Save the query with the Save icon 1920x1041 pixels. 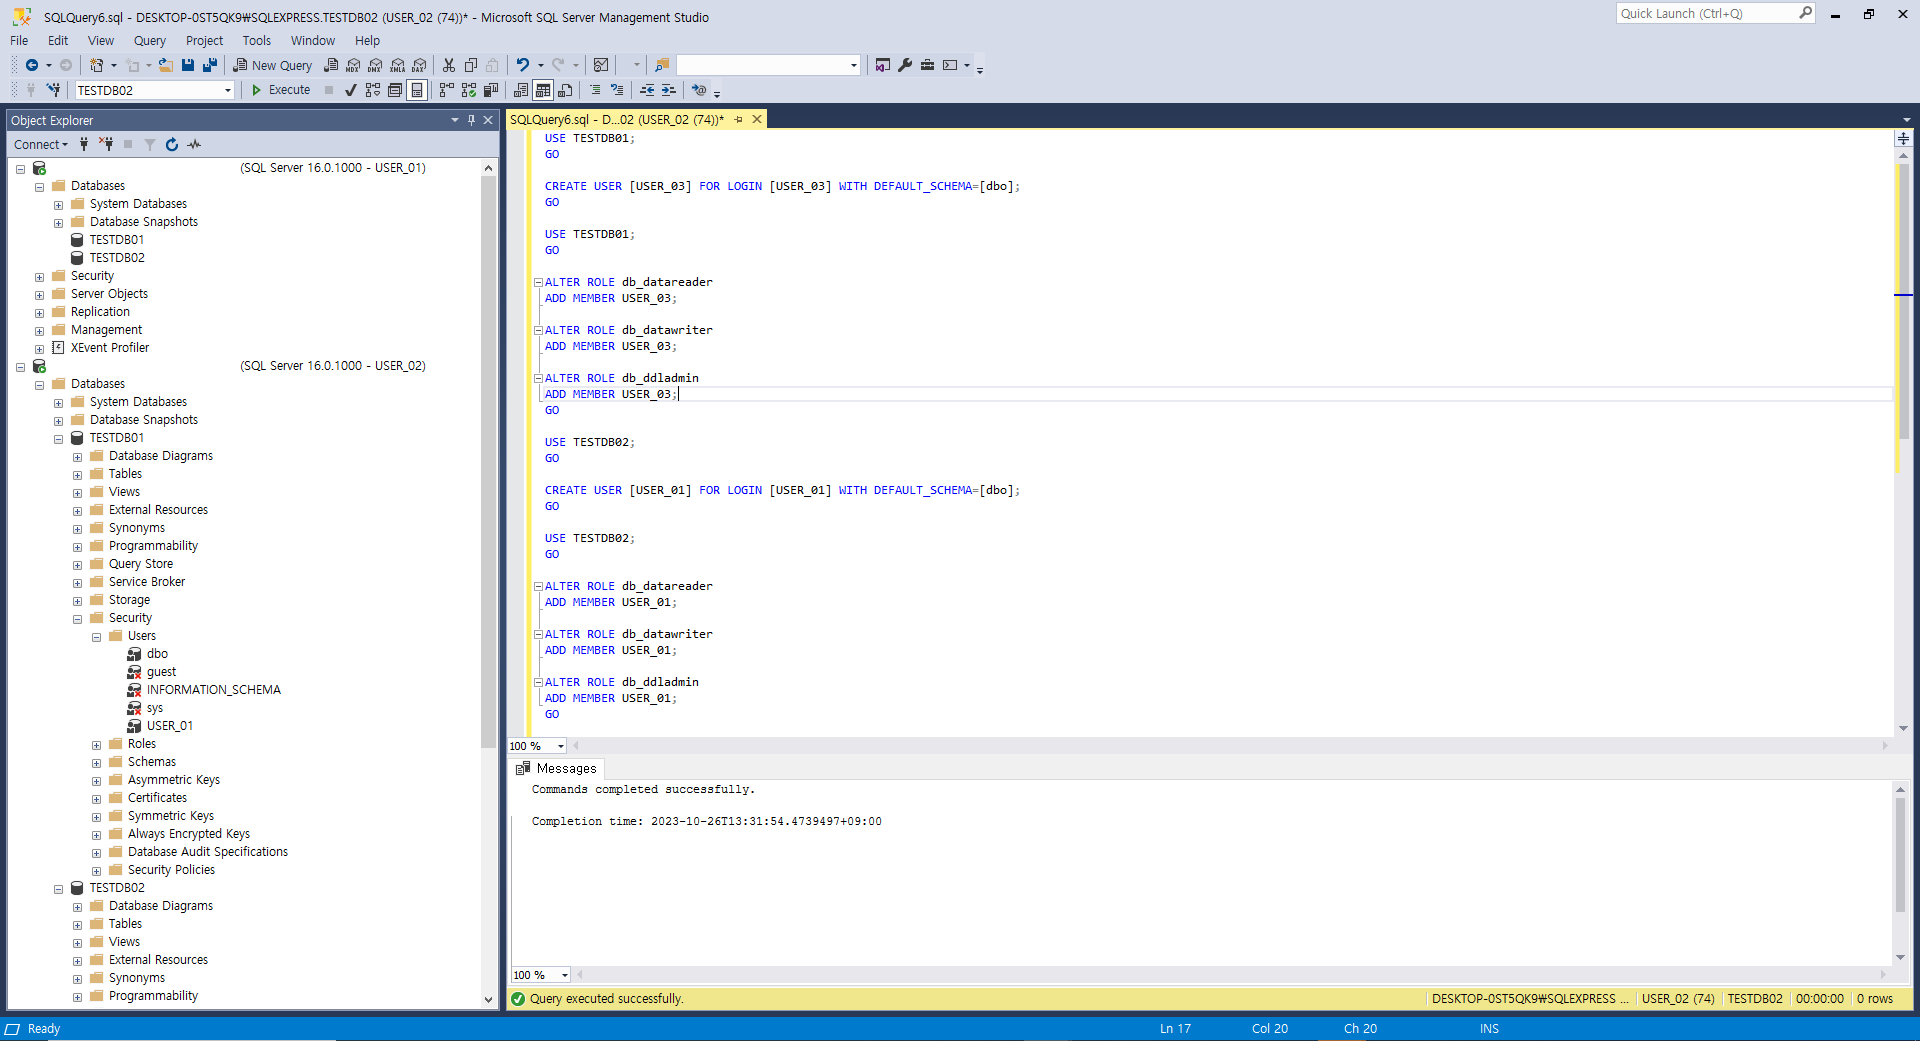(188, 65)
